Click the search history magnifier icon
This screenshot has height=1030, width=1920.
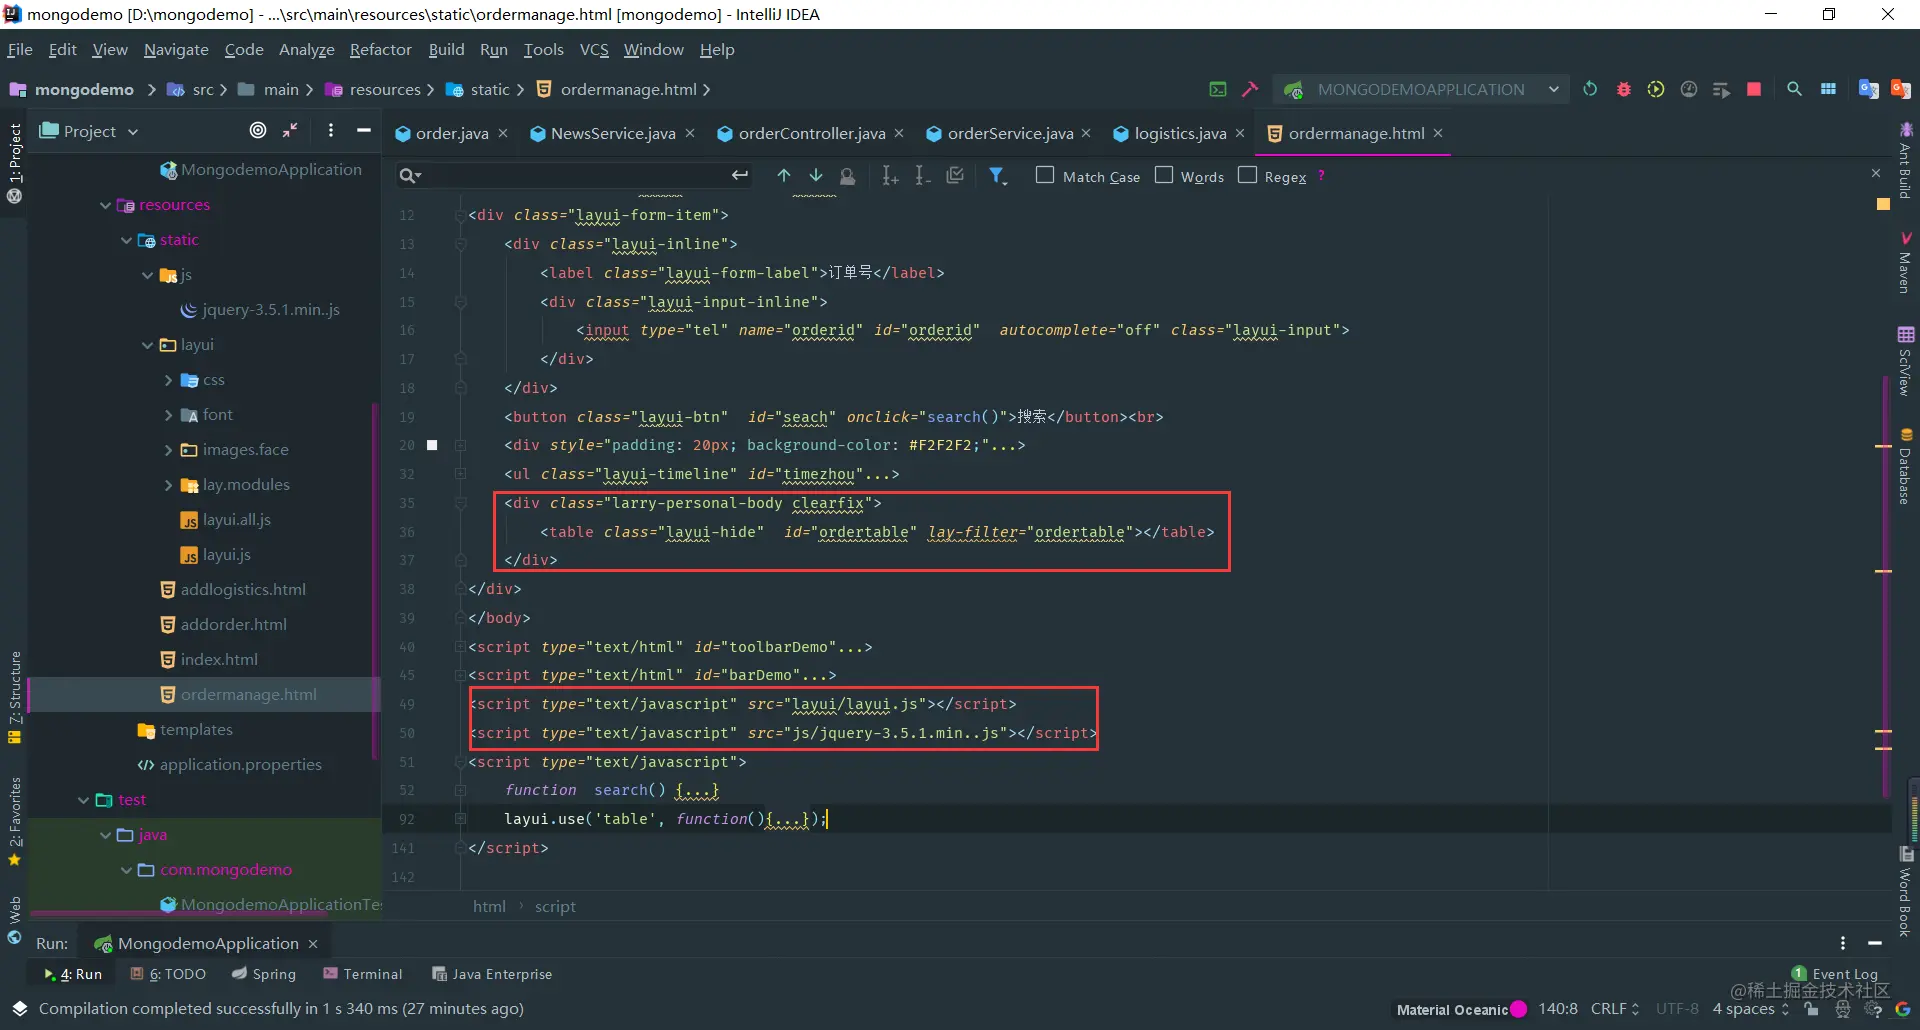pyautogui.click(x=410, y=176)
